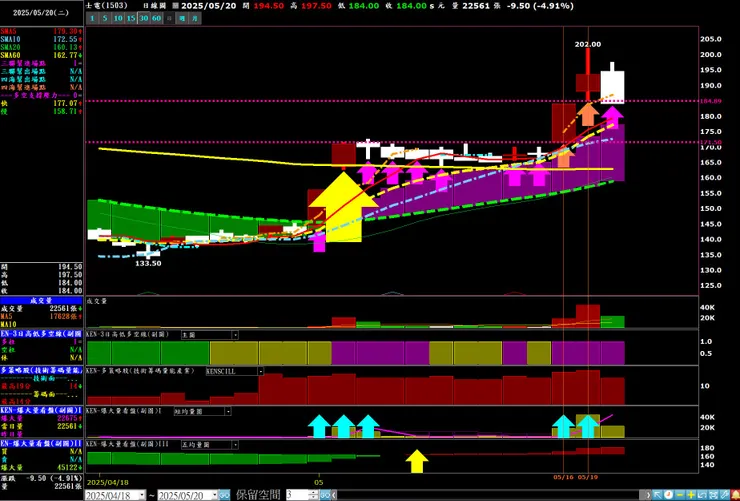The image size is (740, 501).
Task: Click the 184.89 pink level label on price axis
Action: pos(709,101)
